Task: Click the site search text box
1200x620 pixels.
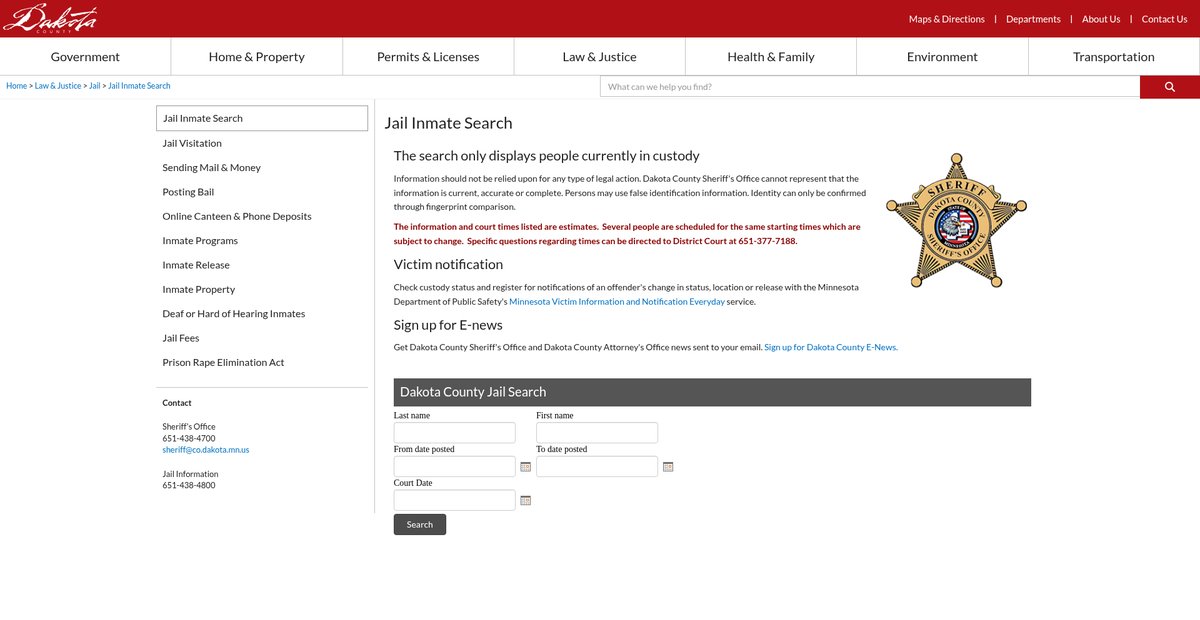Action: pos(869,87)
